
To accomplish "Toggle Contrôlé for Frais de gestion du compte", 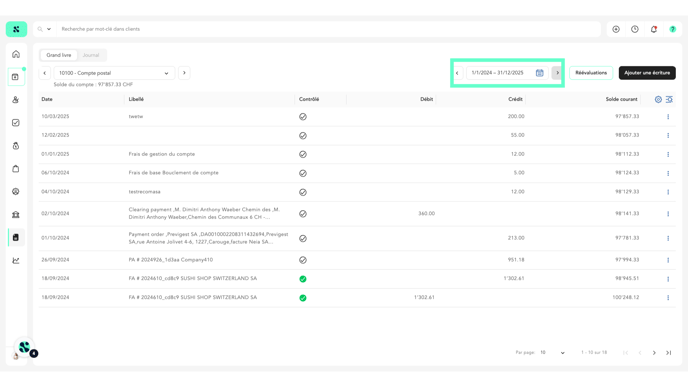I will point(303,154).
